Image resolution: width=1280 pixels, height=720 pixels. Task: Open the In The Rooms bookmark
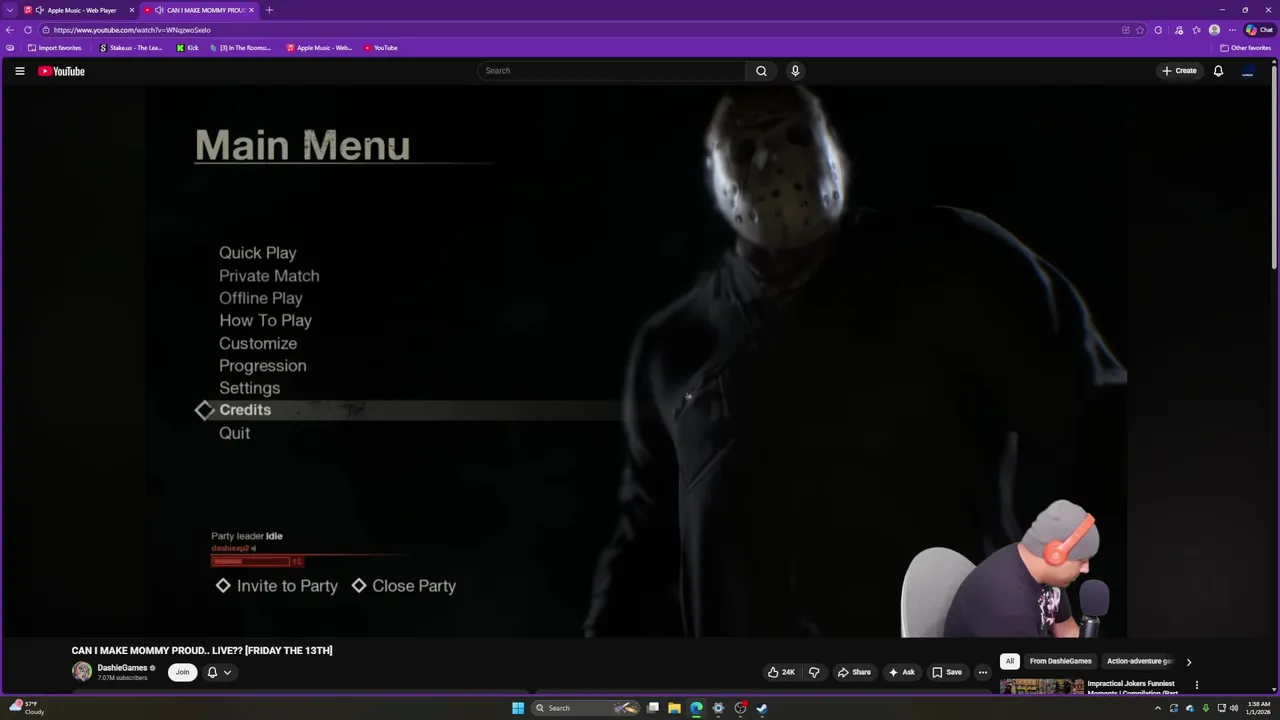242,48
